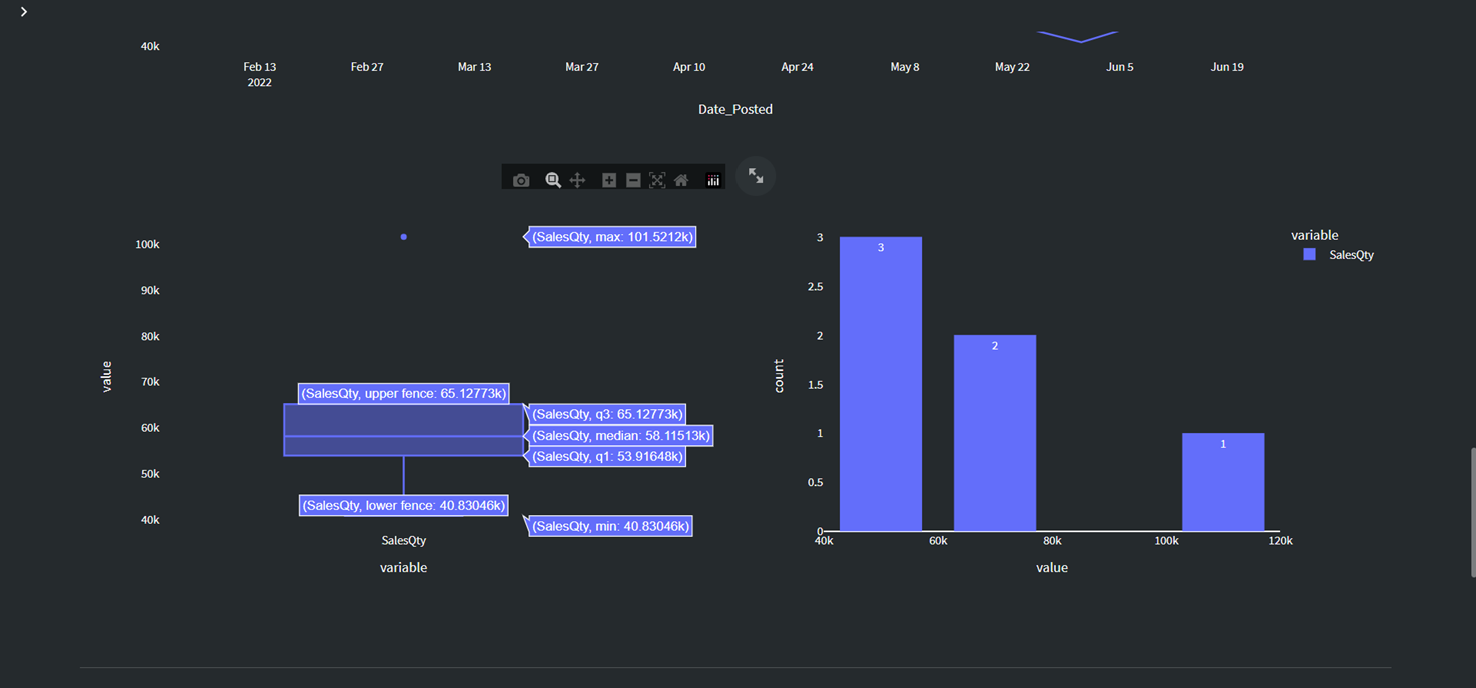Click the SalesQty legend color swatch

click(x=1308, y=254)
